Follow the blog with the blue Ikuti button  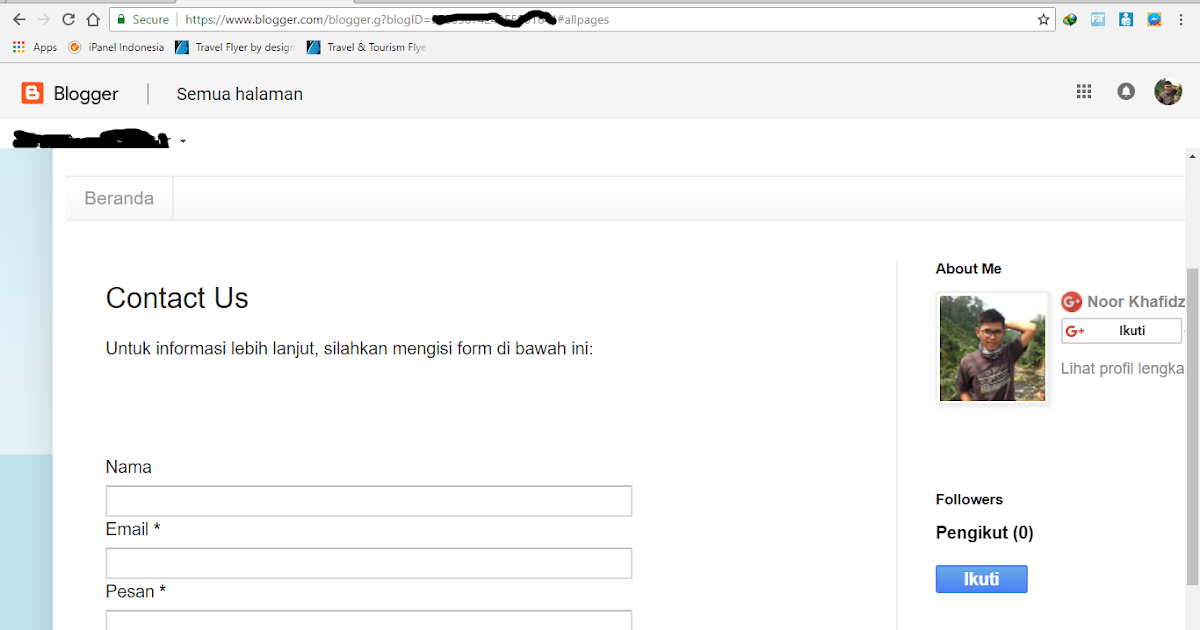[x=981, y=578]
